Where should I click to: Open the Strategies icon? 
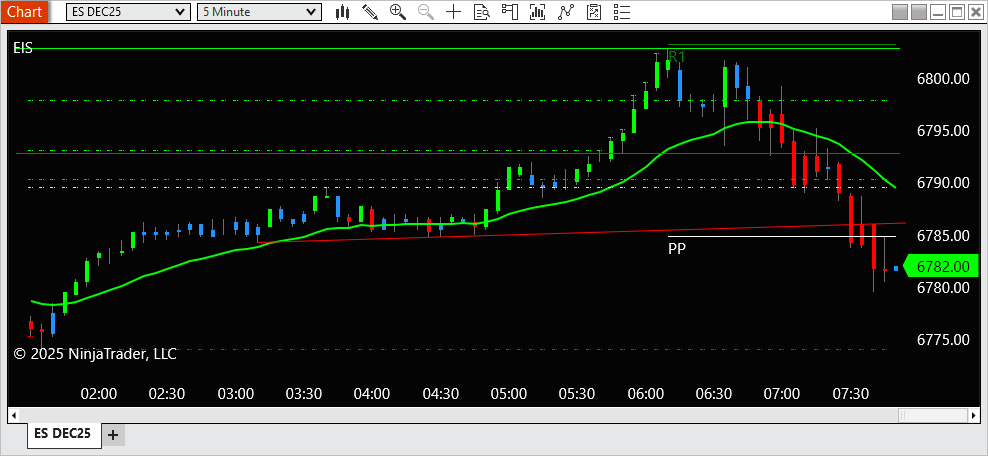594,11
